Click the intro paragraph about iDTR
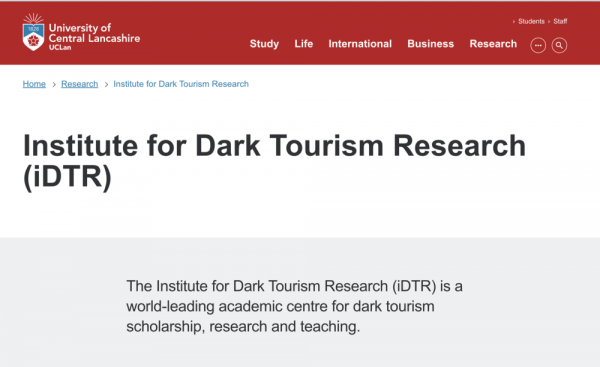The image size is (600, 367). 294,306
